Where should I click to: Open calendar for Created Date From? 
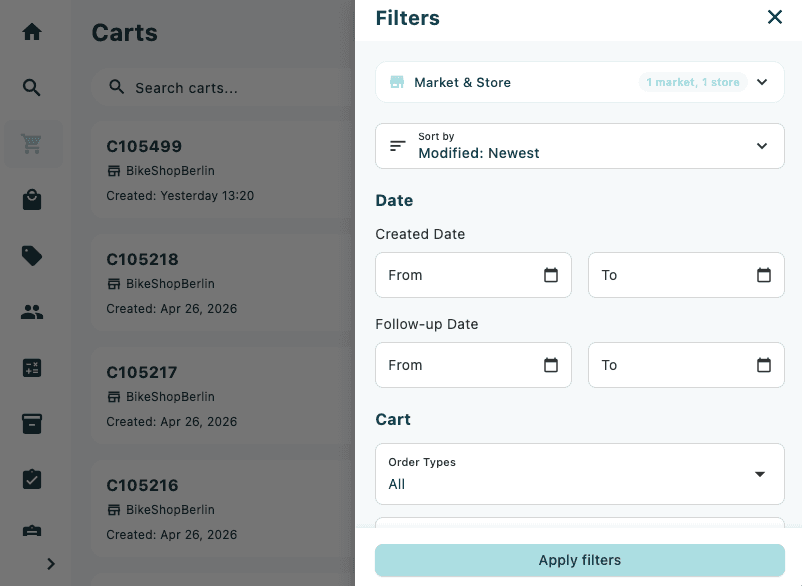[551, 275]
